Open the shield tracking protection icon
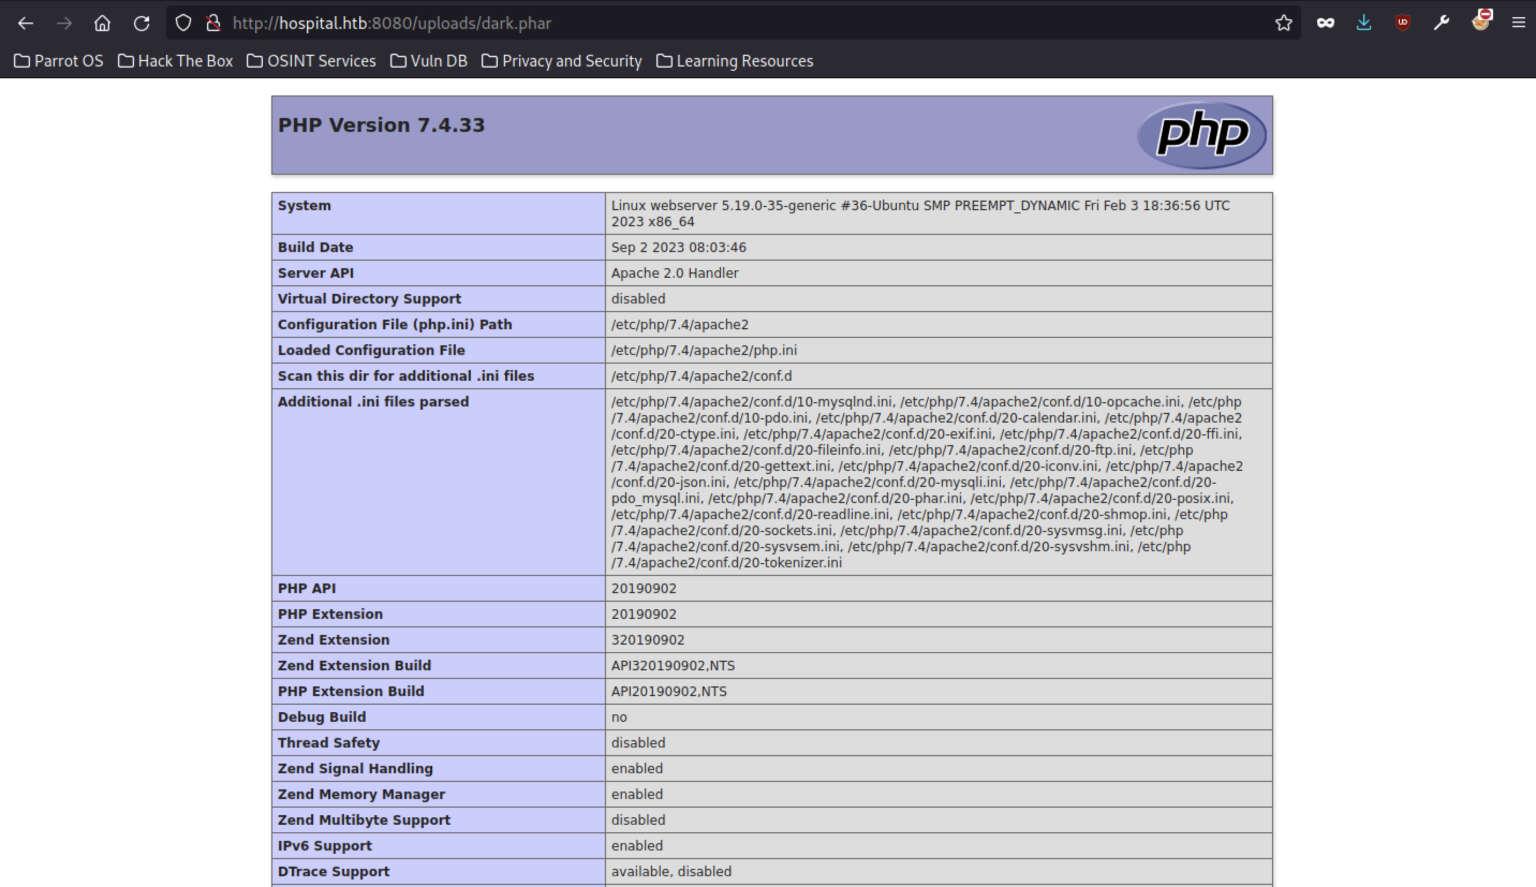The width and height of the screenshot is (1536, 887). (x=183, y=23)
